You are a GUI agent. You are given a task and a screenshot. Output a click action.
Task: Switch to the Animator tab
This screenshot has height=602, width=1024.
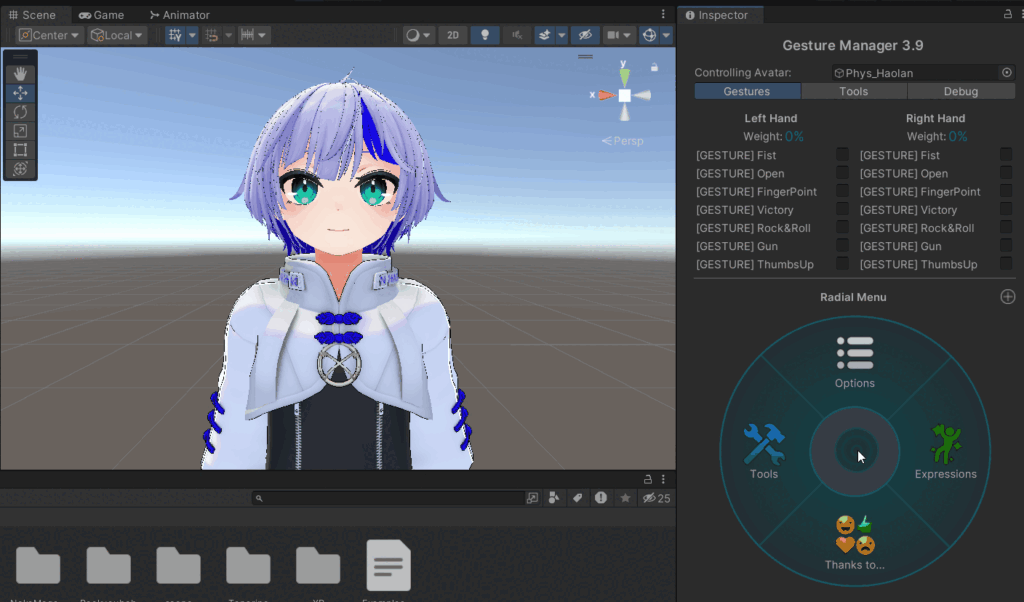coord(180,15)
